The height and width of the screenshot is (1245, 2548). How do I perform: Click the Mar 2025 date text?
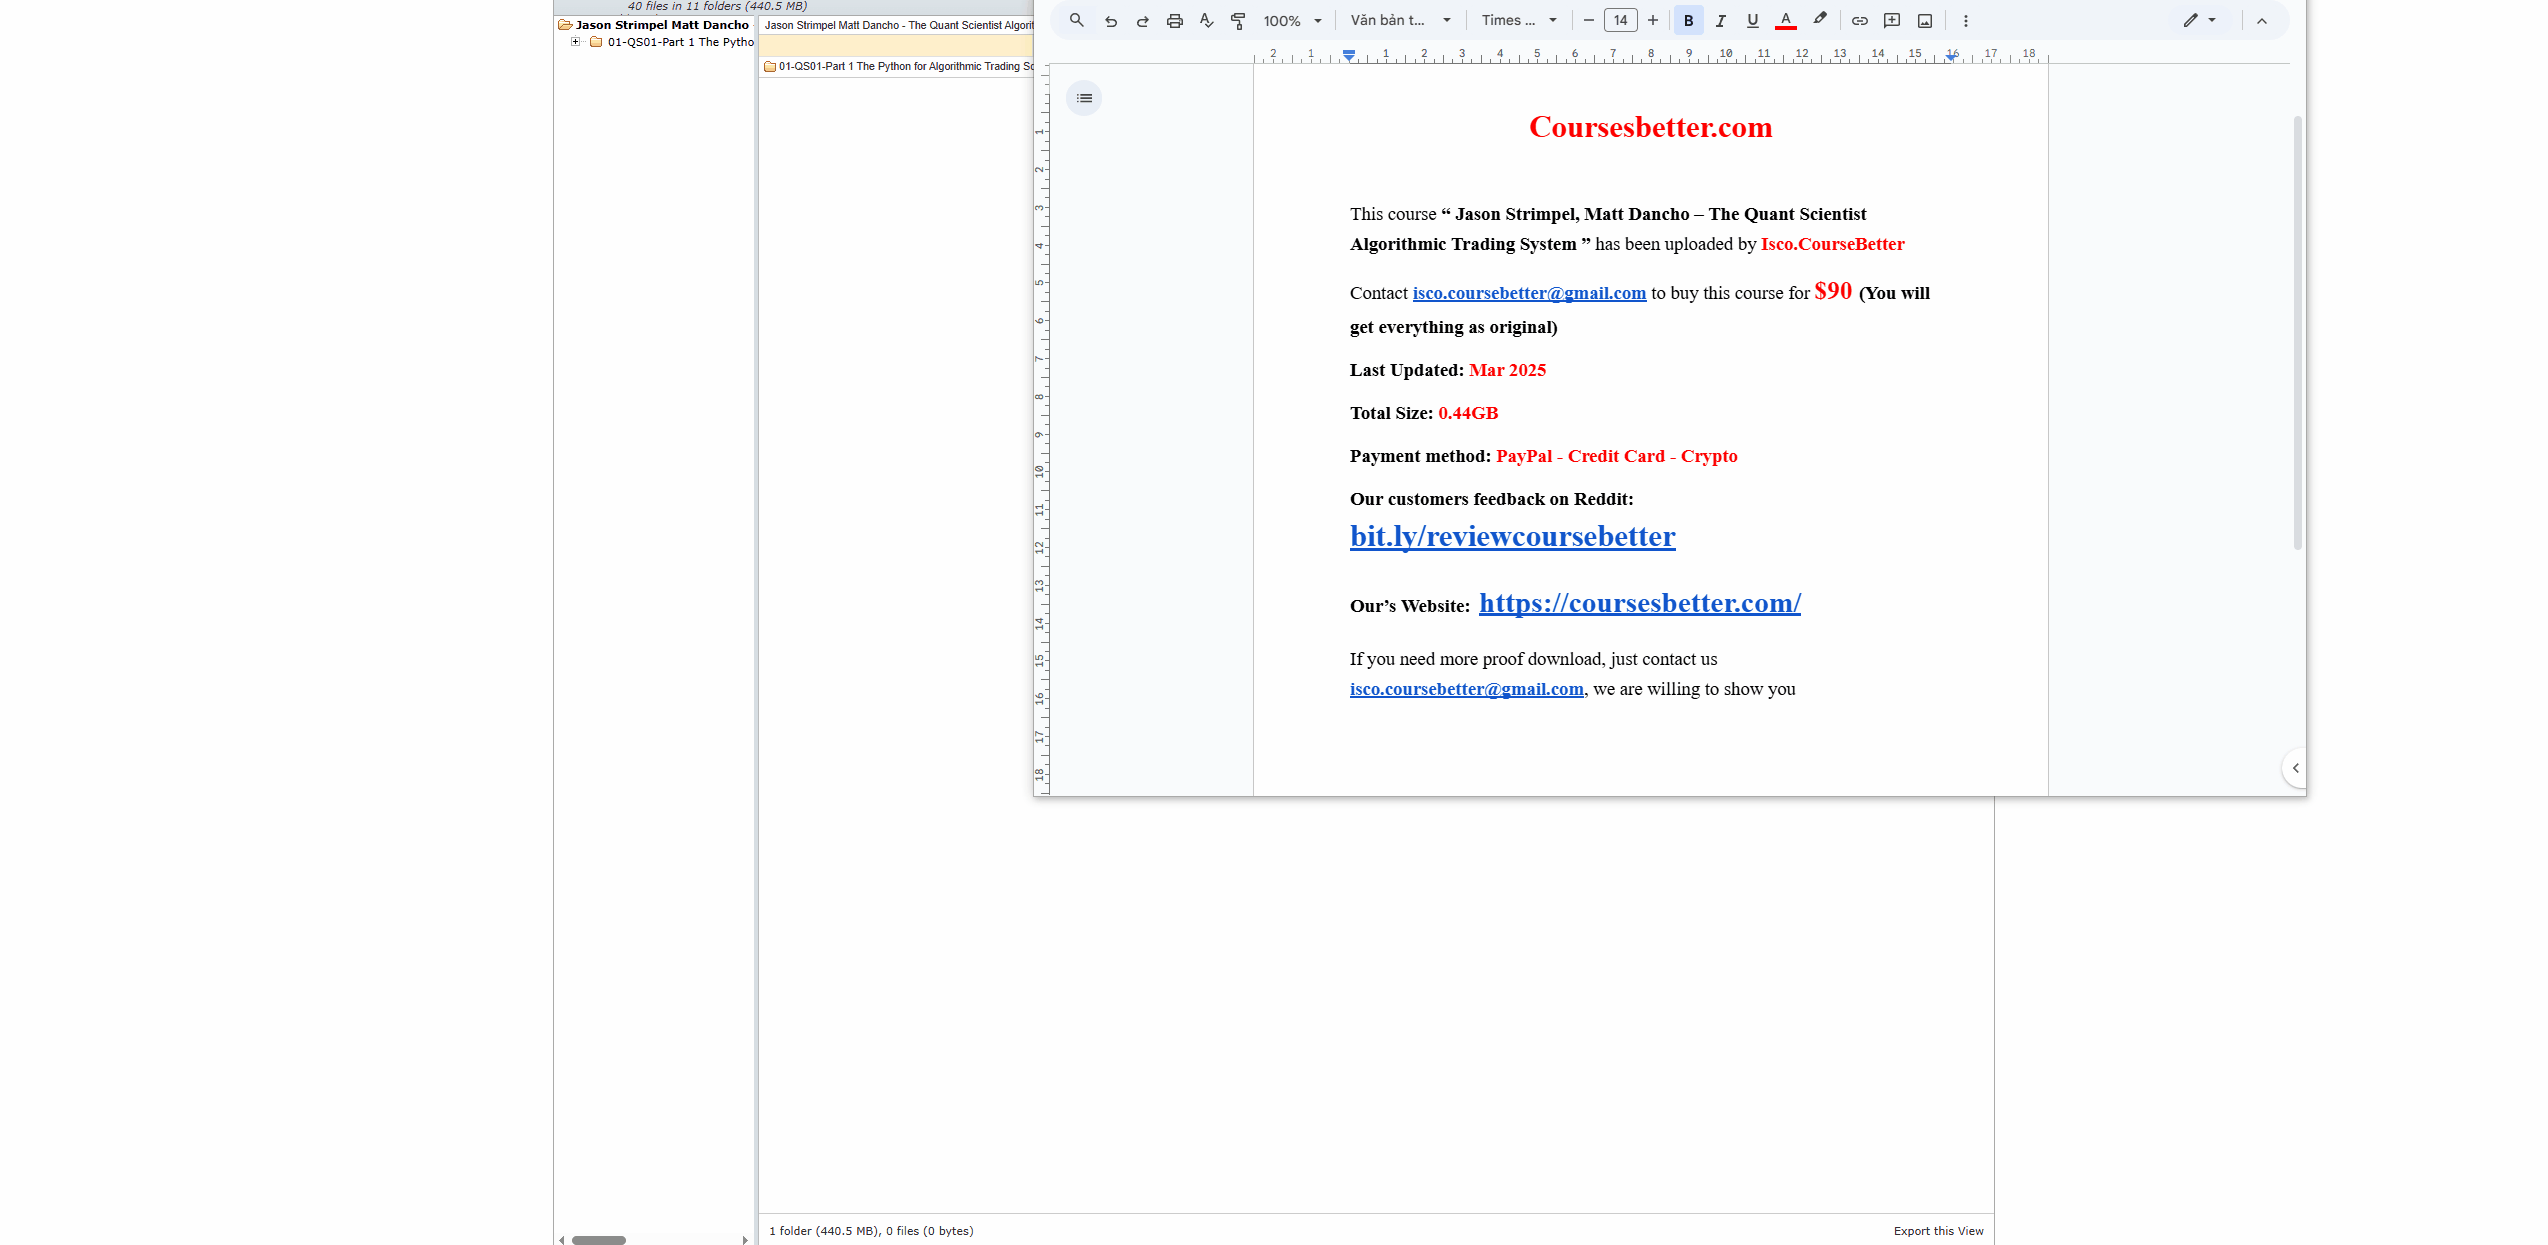(1507, 370)
